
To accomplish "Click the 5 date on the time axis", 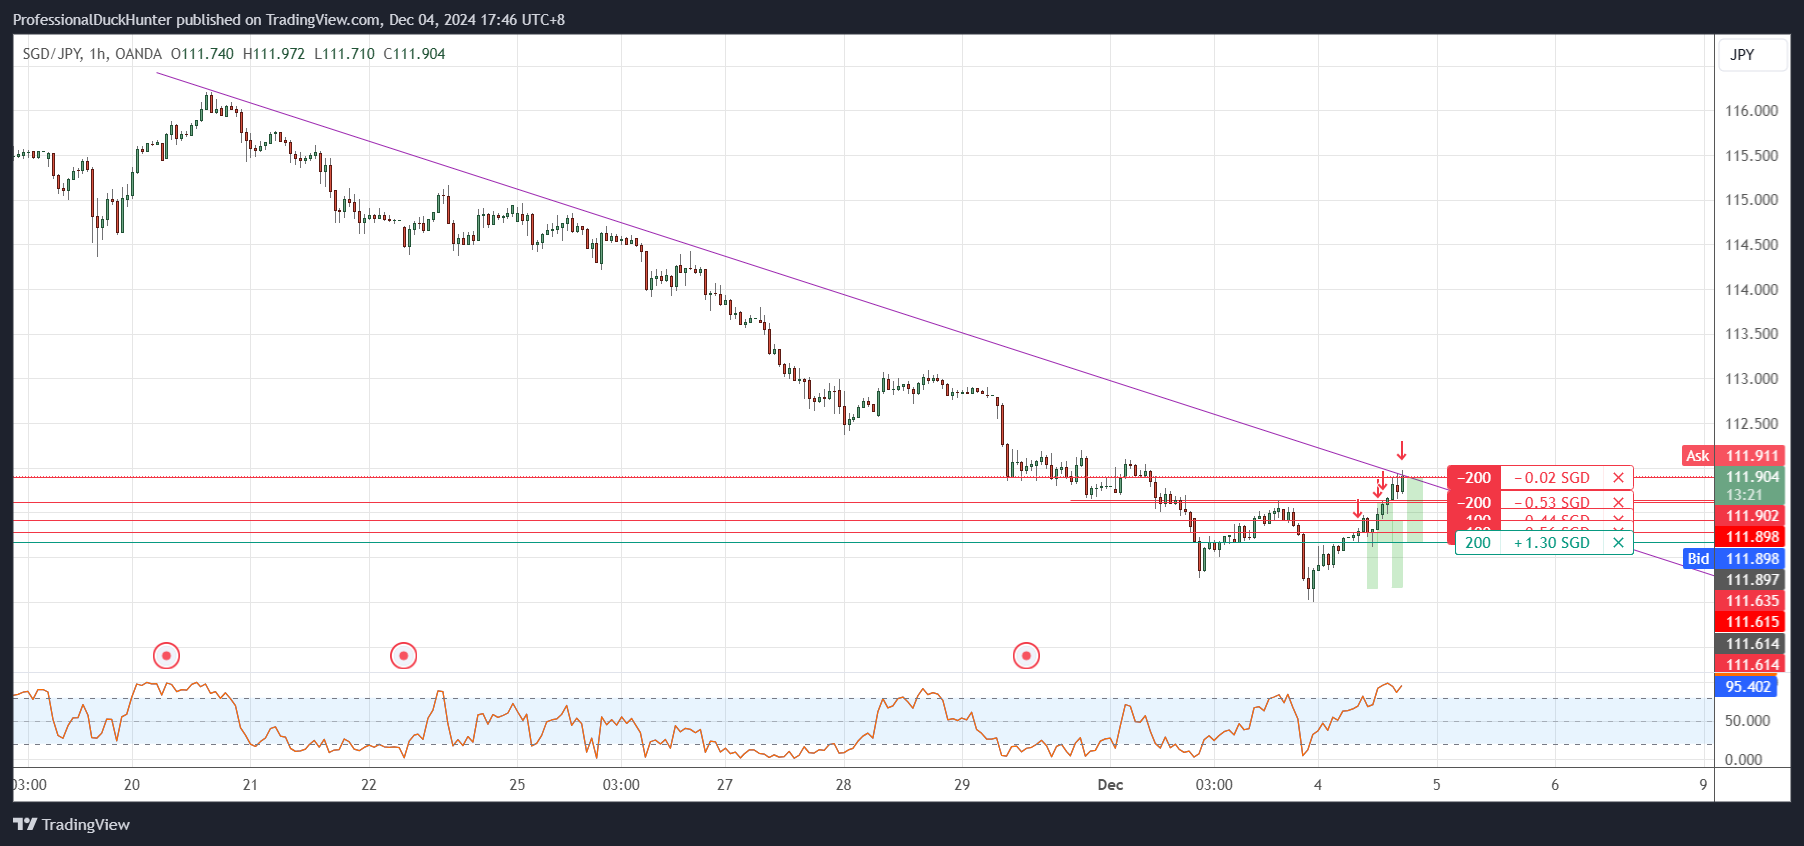I will [1436, 785].
